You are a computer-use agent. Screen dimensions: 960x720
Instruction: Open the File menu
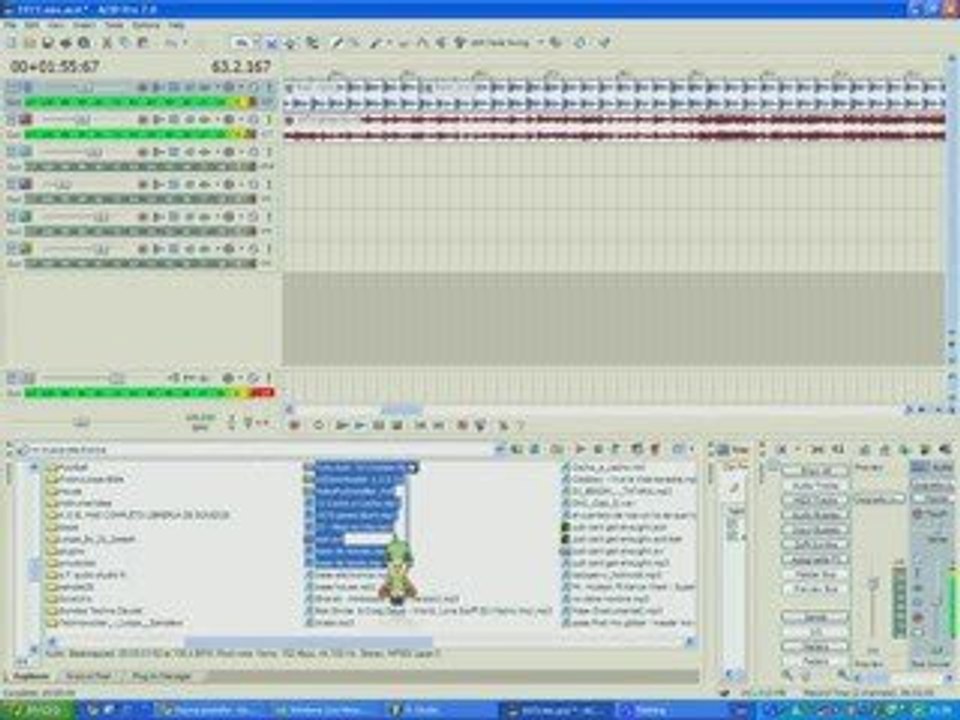(x=10, y=24)
